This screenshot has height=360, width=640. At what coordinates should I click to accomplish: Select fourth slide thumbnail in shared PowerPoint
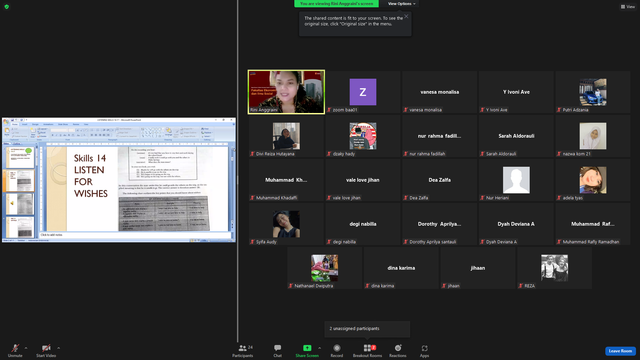20,227
